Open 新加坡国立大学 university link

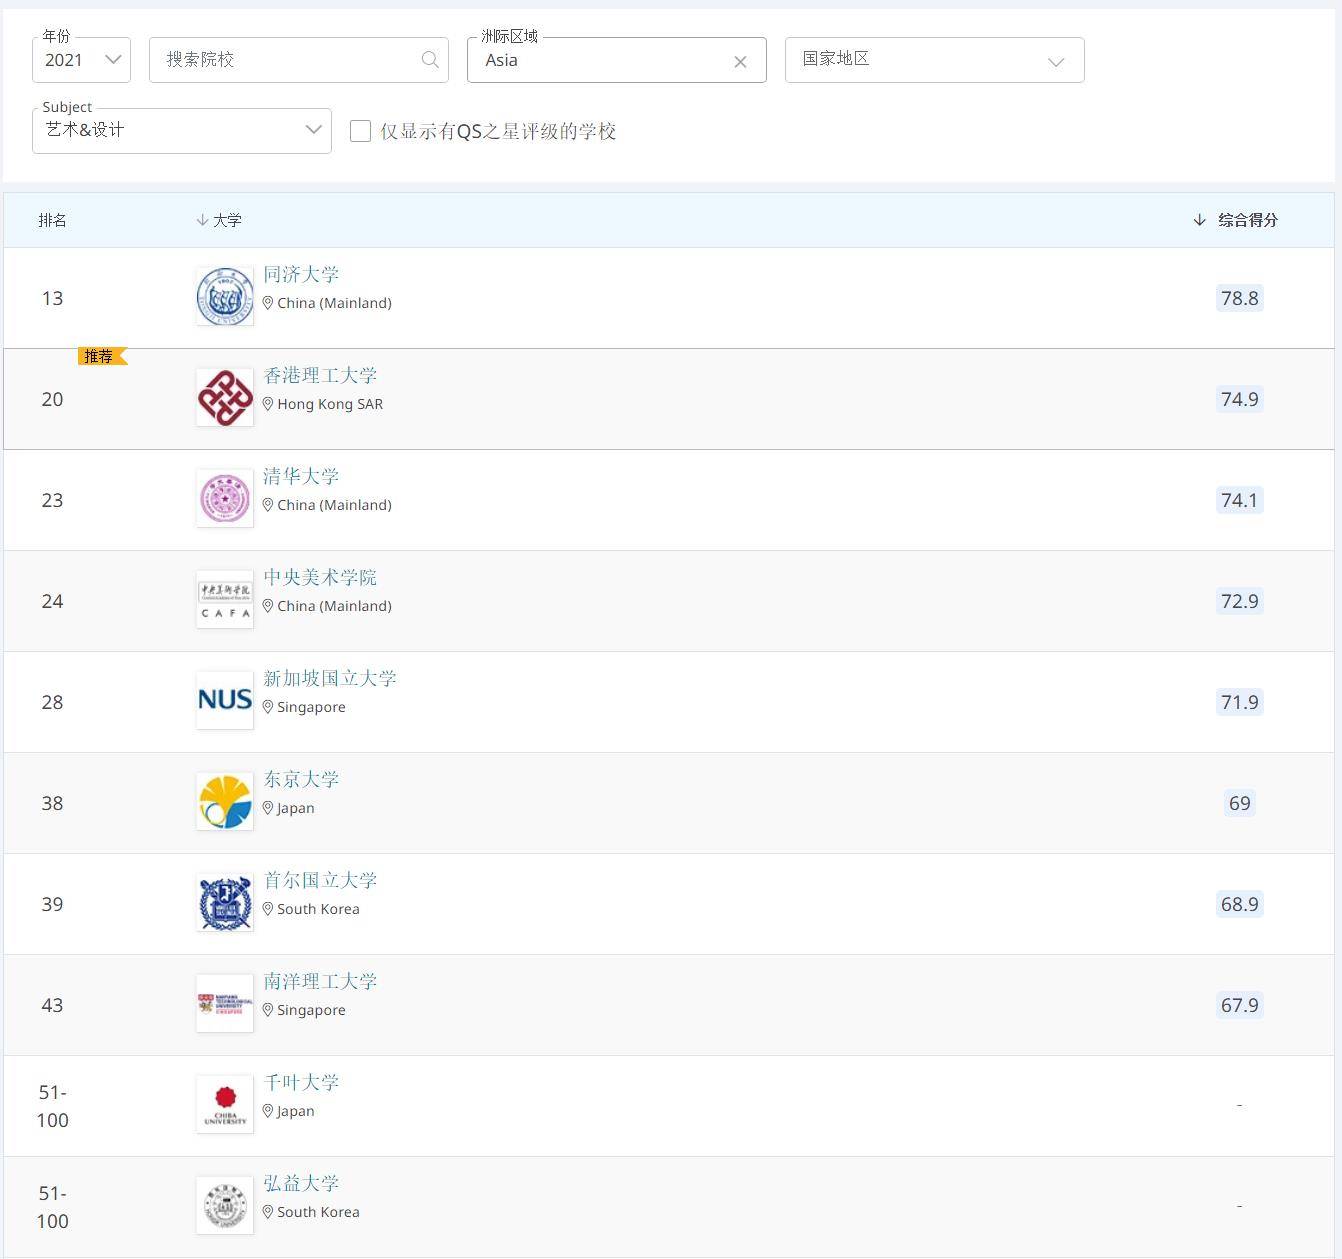click(330, 678)
